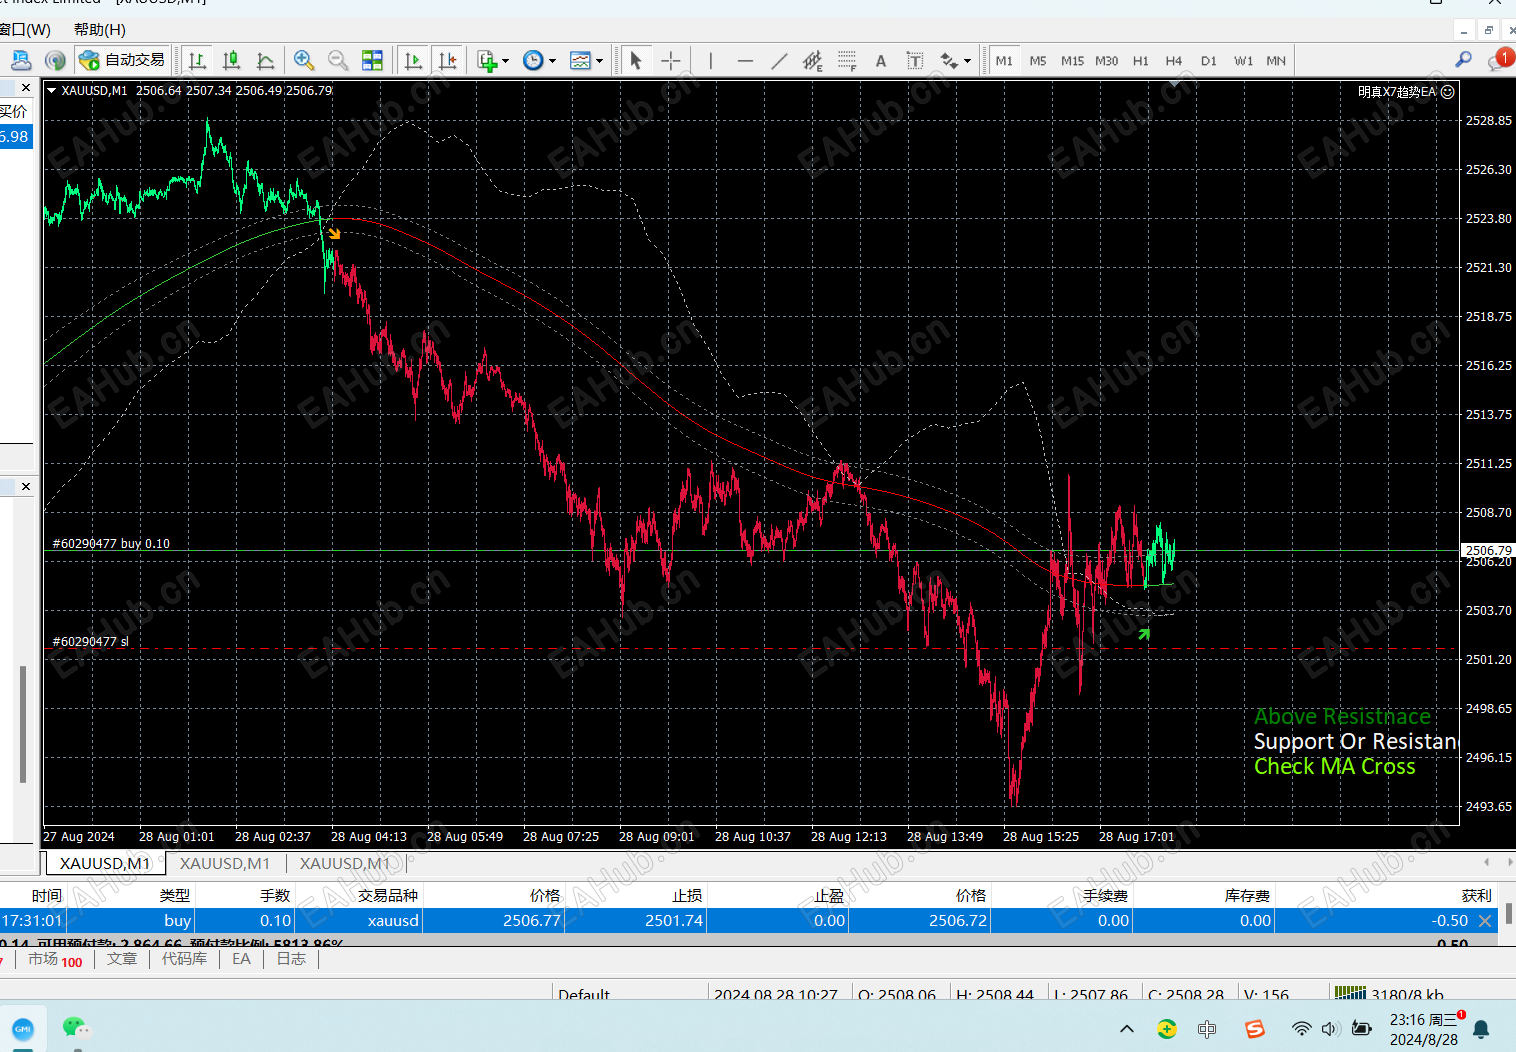Select the trendline drawing tool
Screen dimensions: 1516x1052
779,61
